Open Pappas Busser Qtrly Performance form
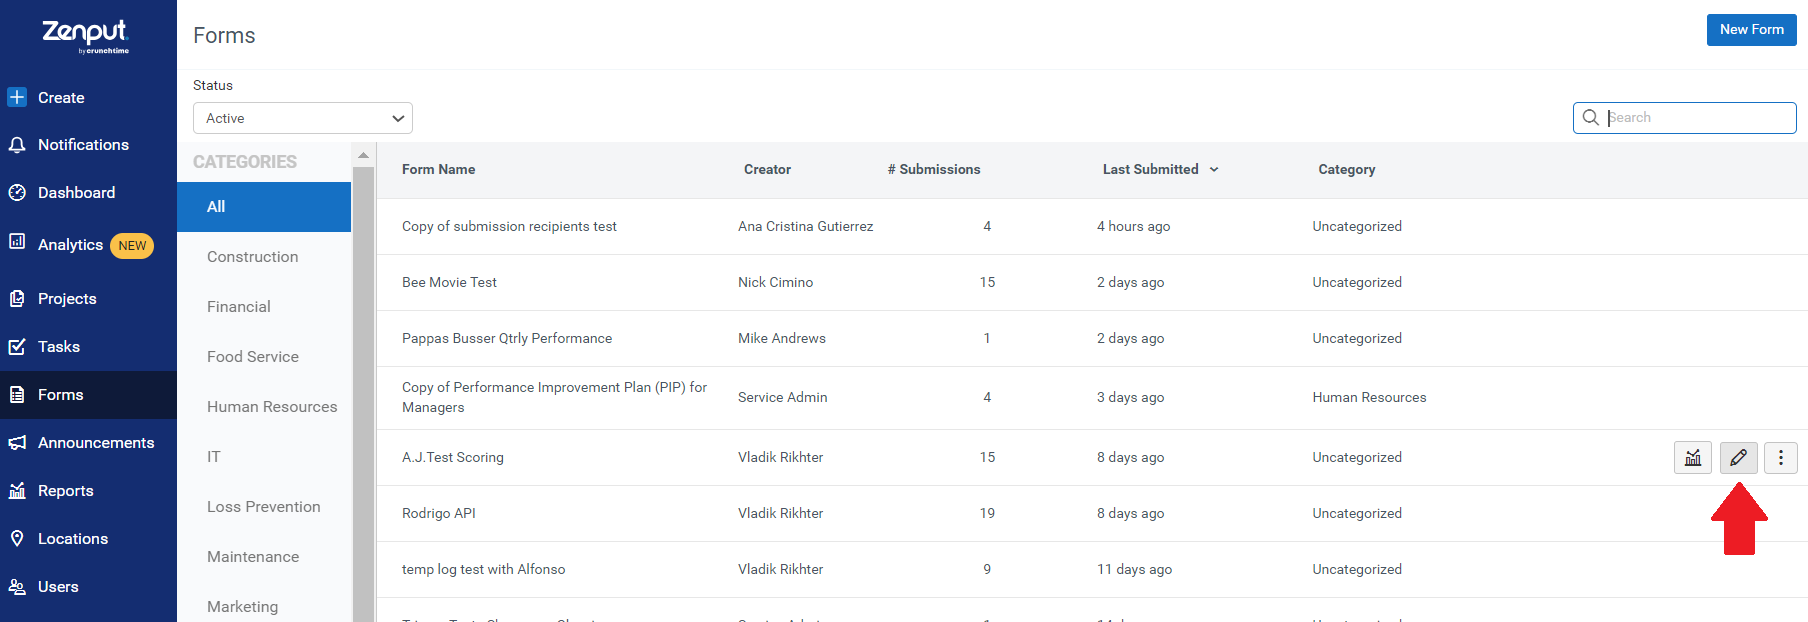The height and width of the screenshot is (622, 1808). pyautogui.click(x=507, y=339)
